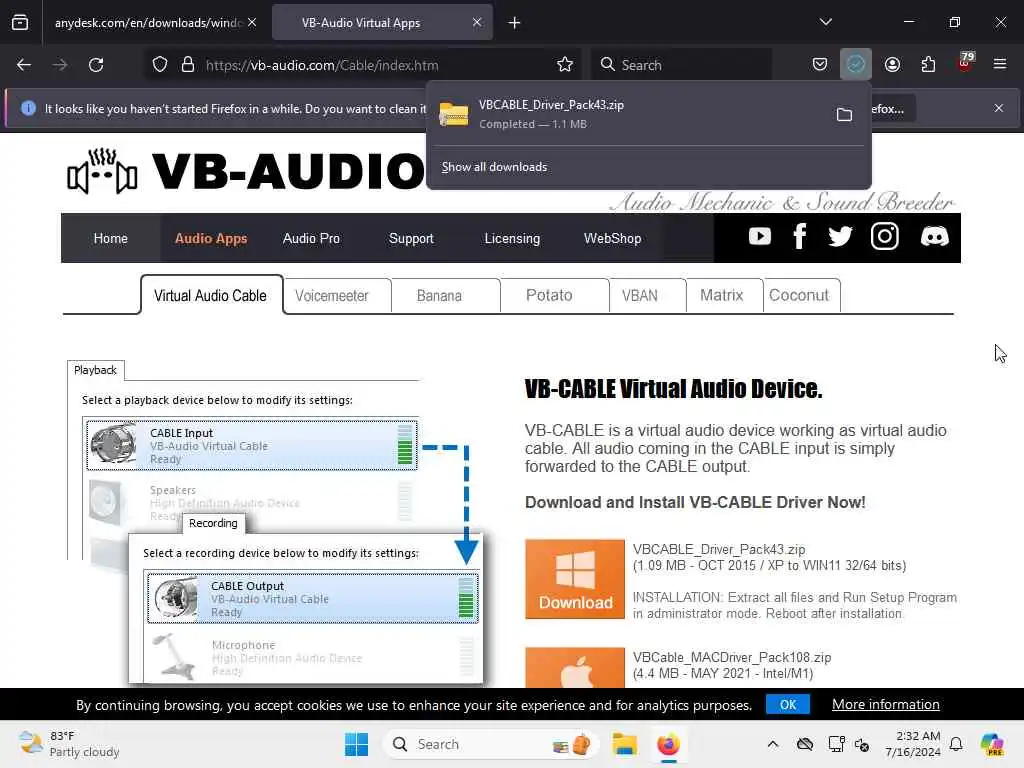This screenshot has width=1024, height=768.
Task: Open the Home menu item
Action: (110, 238)
